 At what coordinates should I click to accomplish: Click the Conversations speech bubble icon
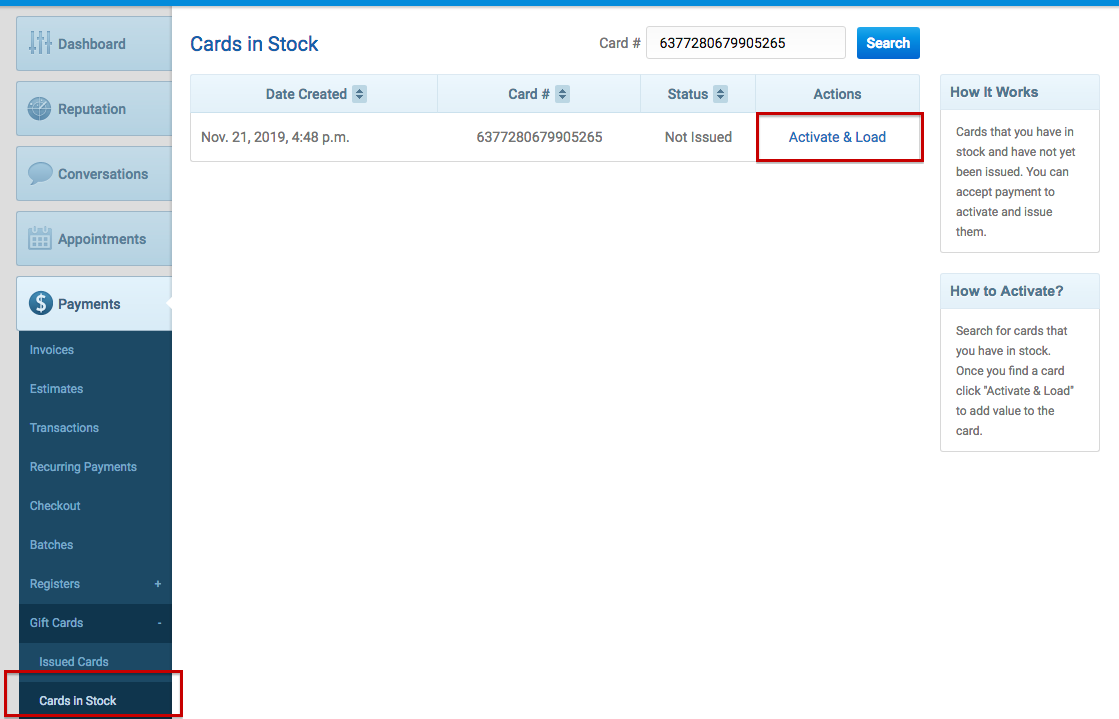(40, 174)
